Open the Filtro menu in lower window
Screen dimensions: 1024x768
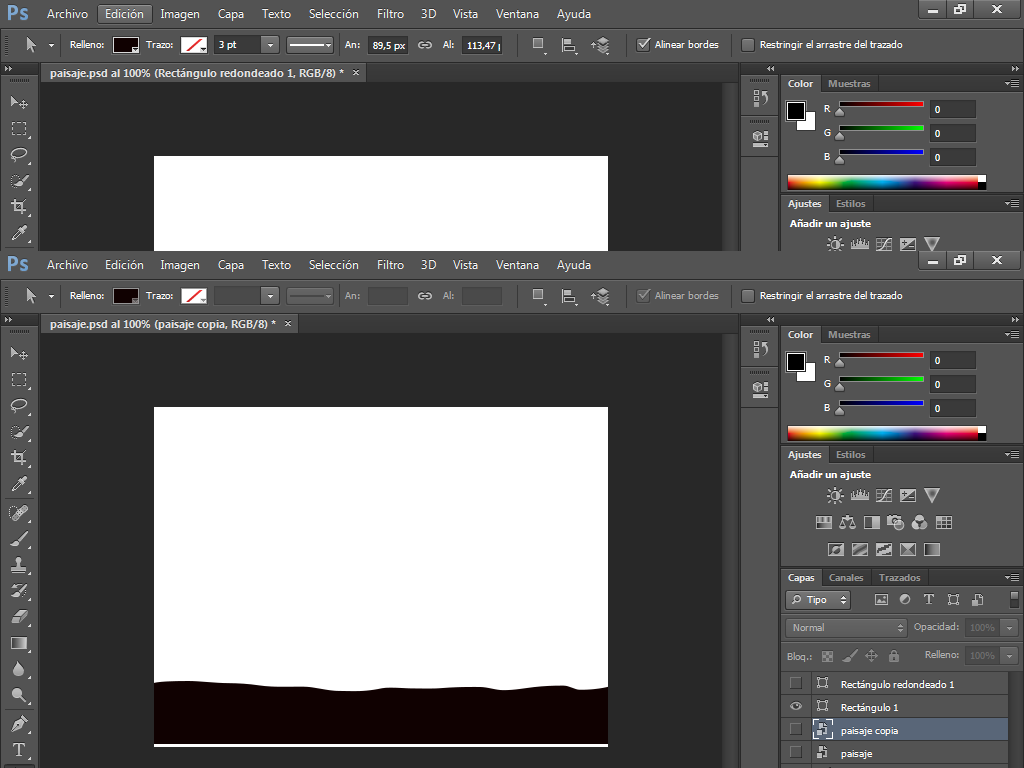(x=390, y=264)
